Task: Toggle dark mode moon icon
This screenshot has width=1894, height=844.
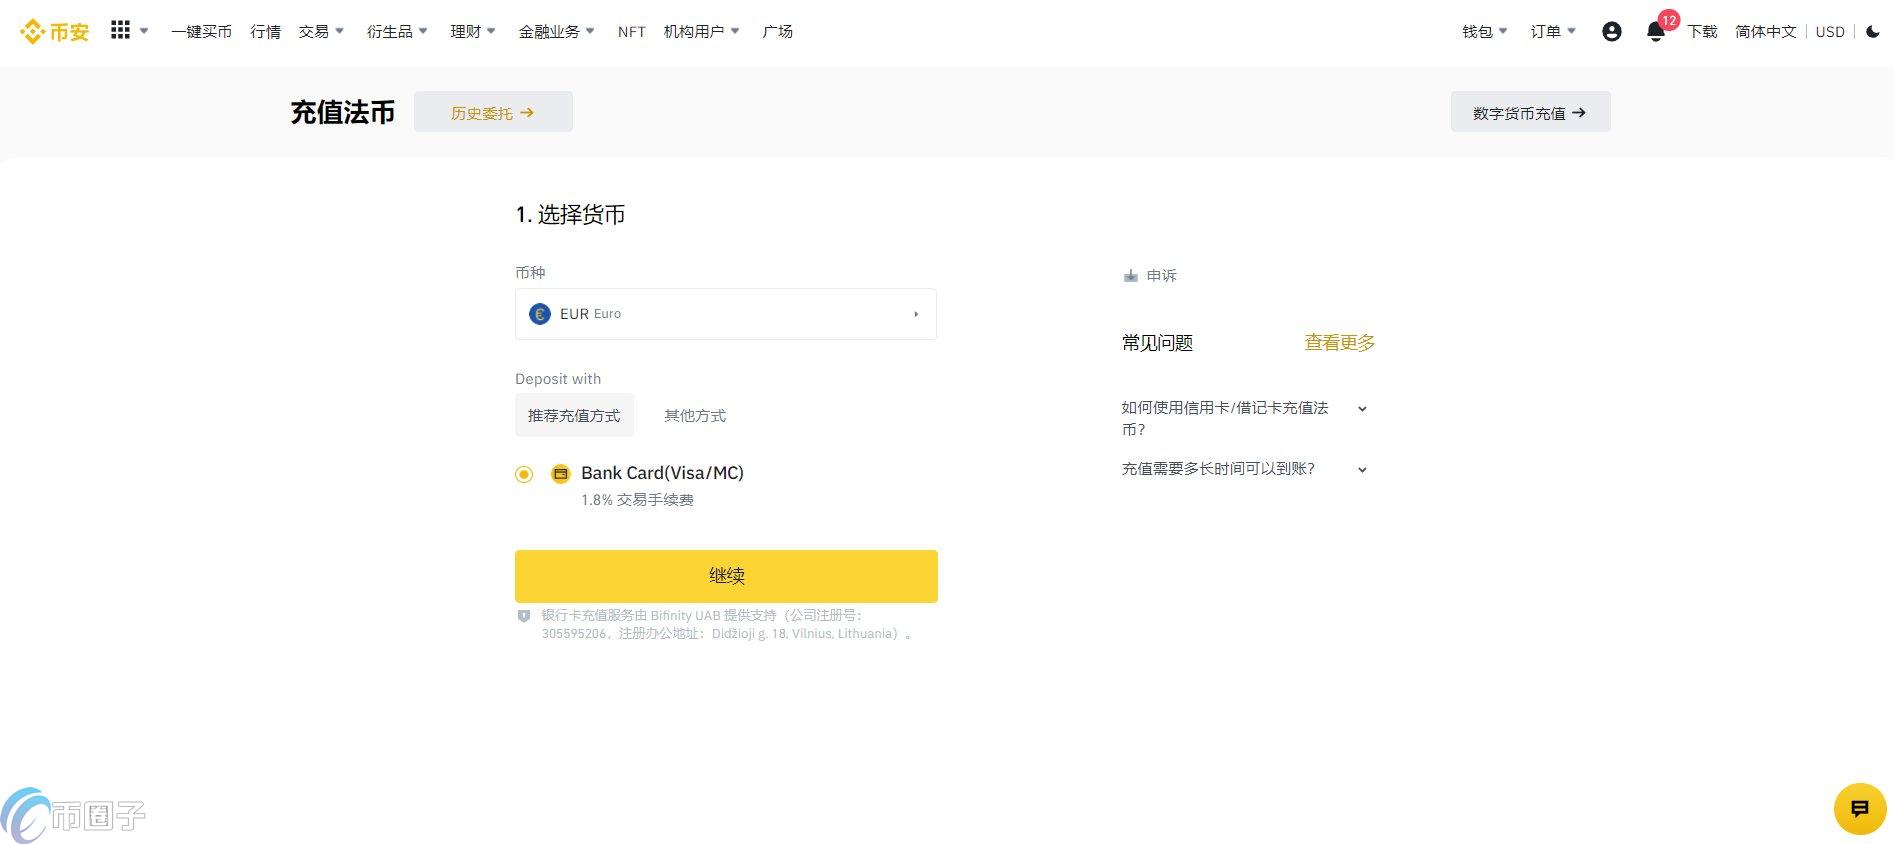Action: click(1873, 31)
